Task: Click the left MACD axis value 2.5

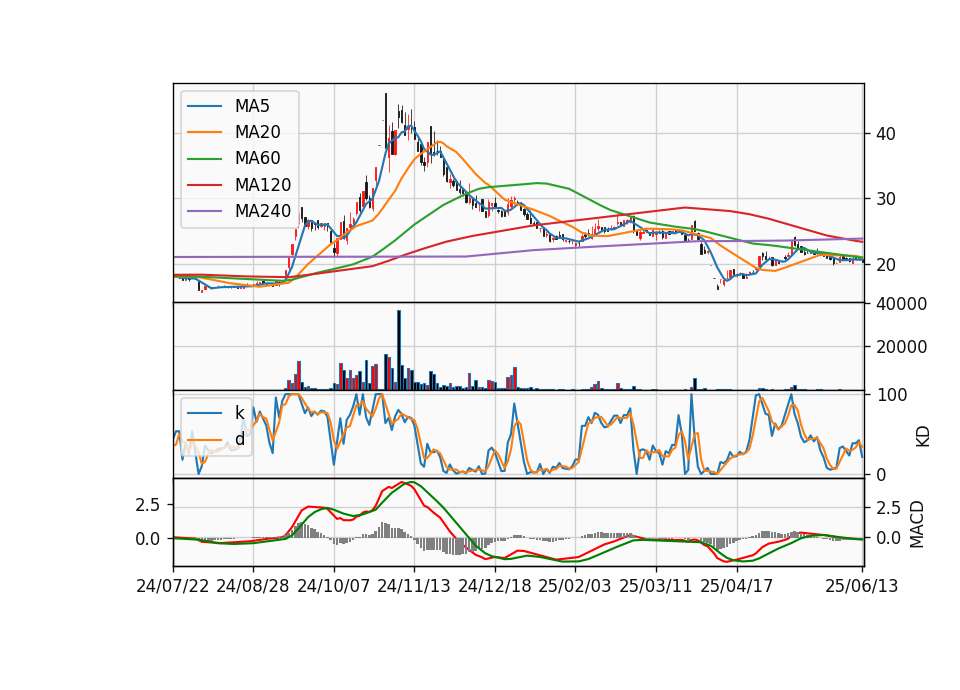Action: [x=148, y=505]
